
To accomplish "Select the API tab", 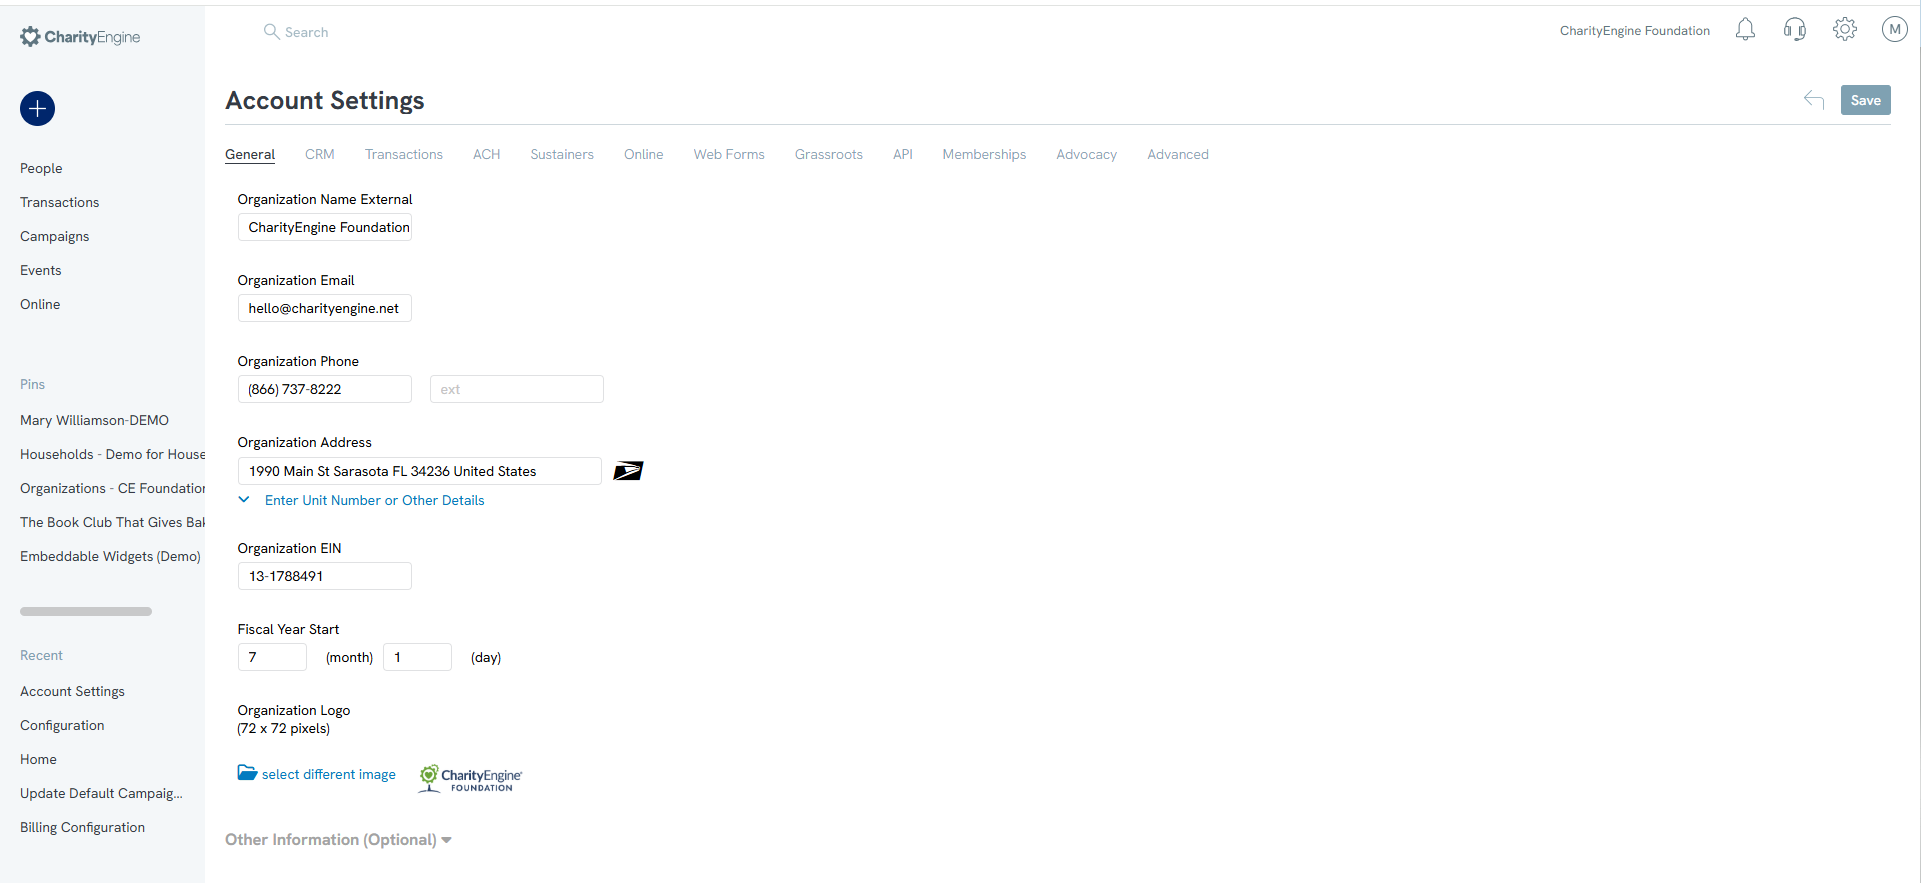I will click(x=903, y=154).
